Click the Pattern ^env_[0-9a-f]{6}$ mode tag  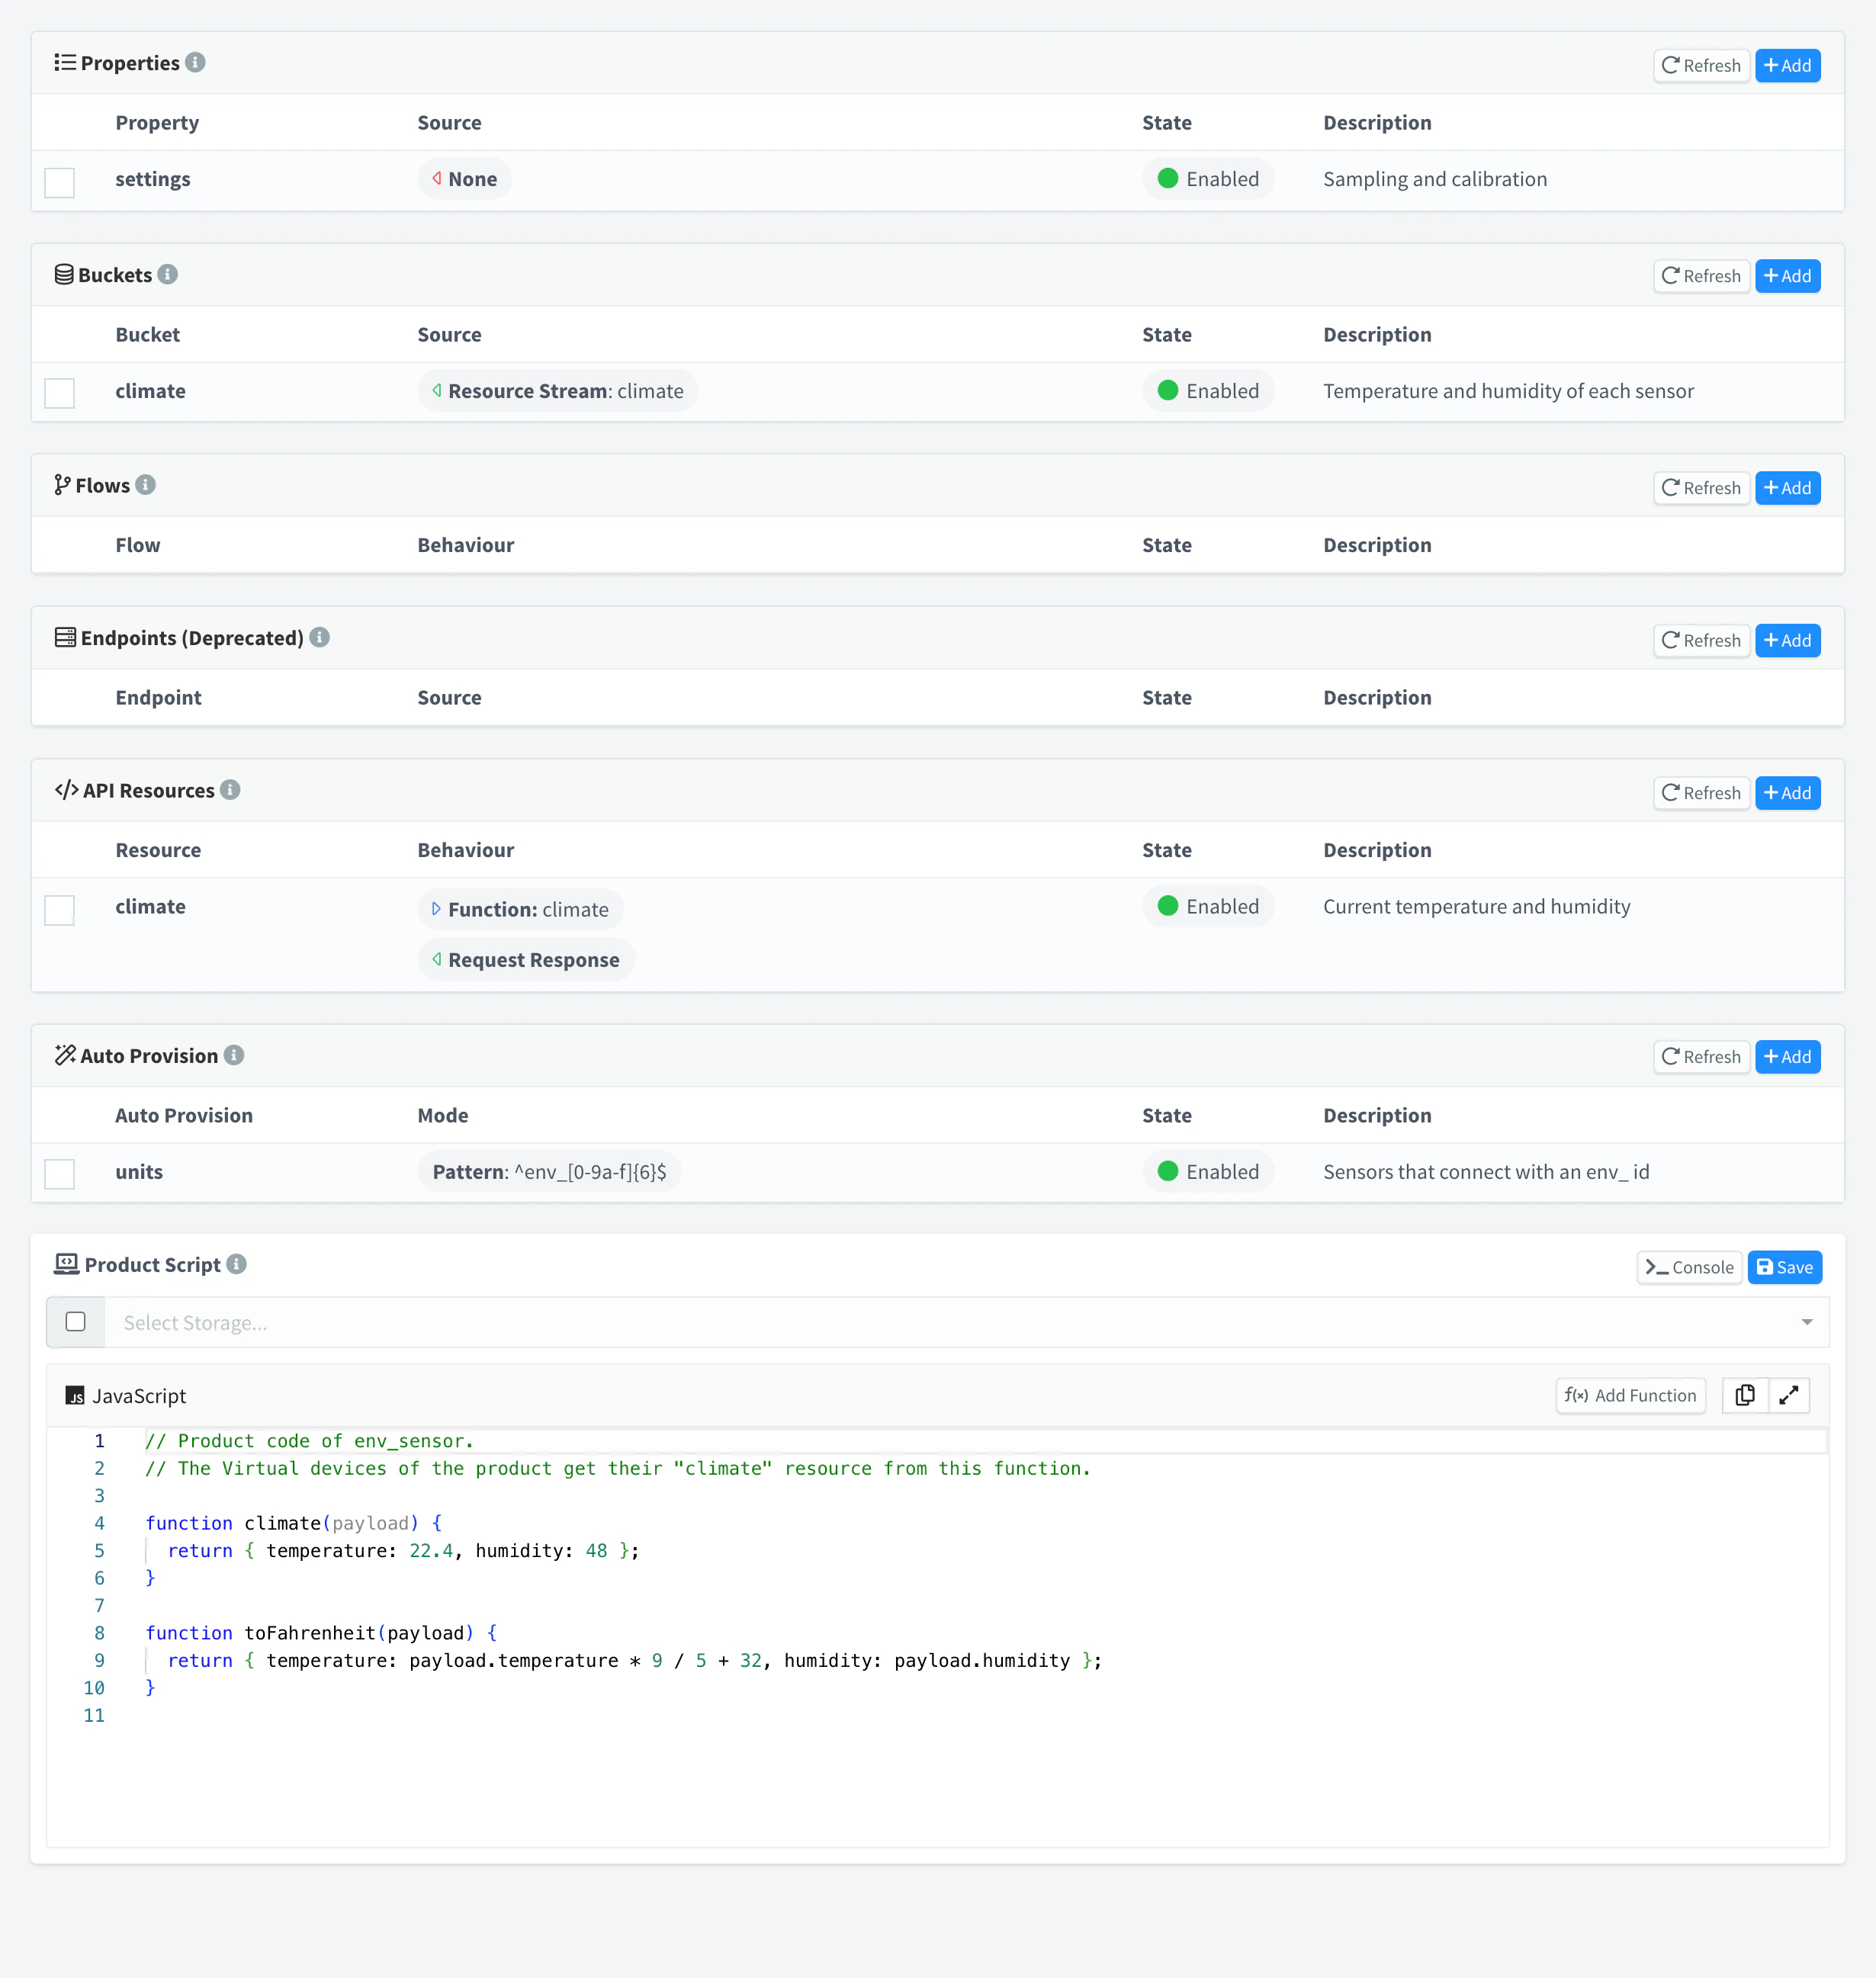[549, 1172]
